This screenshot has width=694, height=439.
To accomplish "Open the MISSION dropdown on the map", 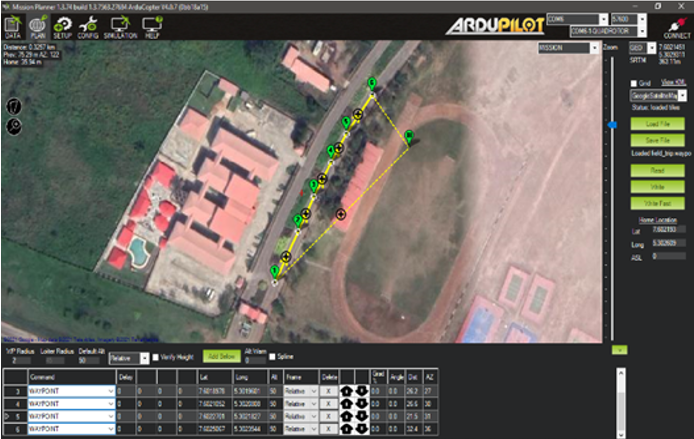I will [x=594, y=48].
